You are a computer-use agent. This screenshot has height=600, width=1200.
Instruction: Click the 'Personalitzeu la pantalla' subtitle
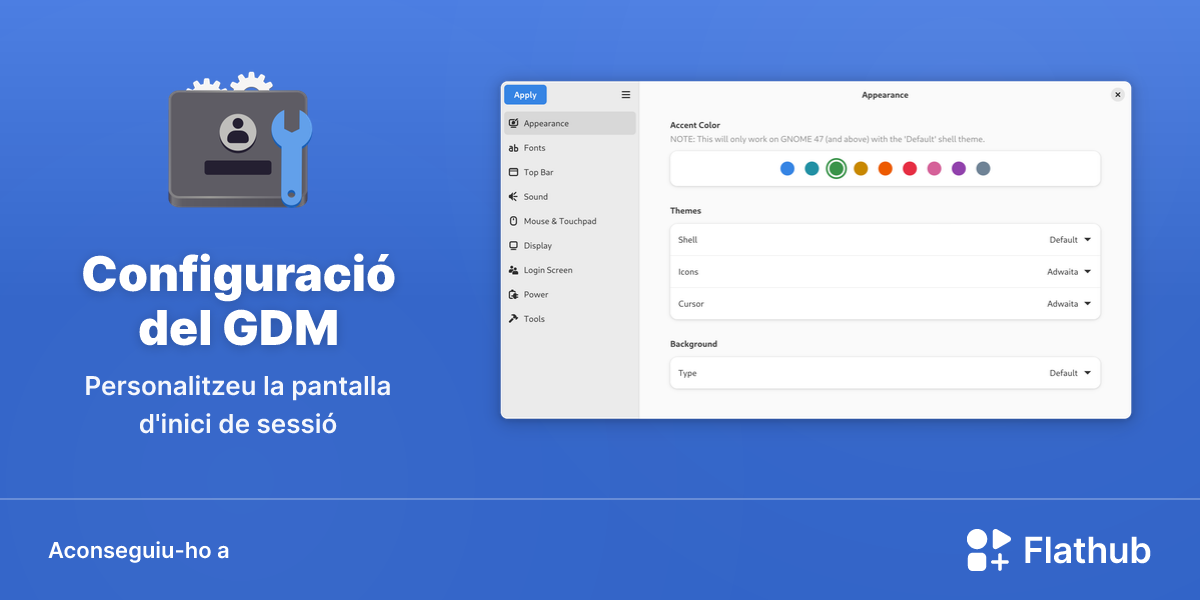238,386
